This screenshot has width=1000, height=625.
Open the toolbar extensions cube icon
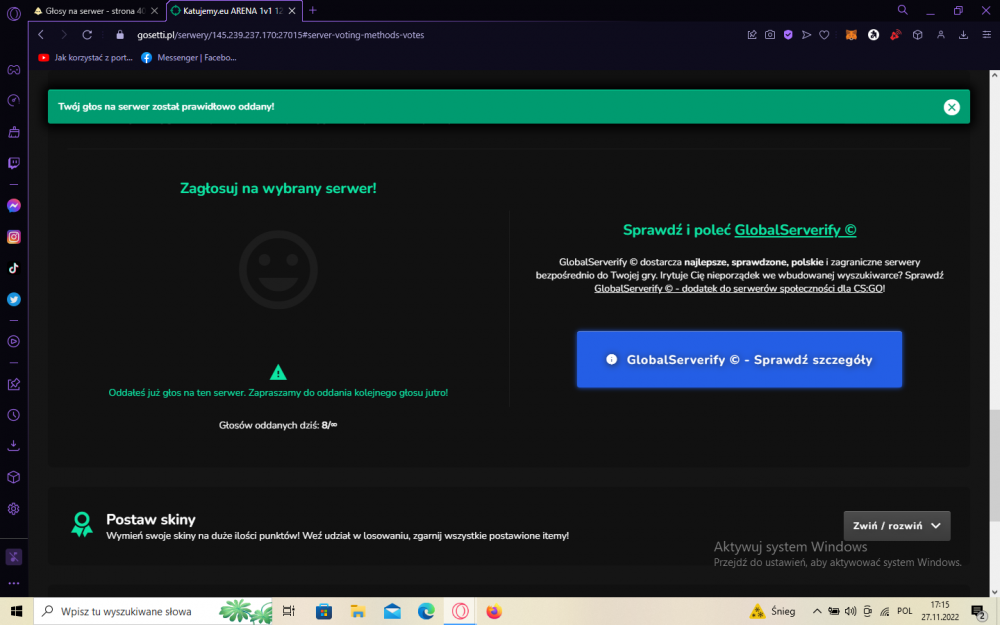[918, 35]
